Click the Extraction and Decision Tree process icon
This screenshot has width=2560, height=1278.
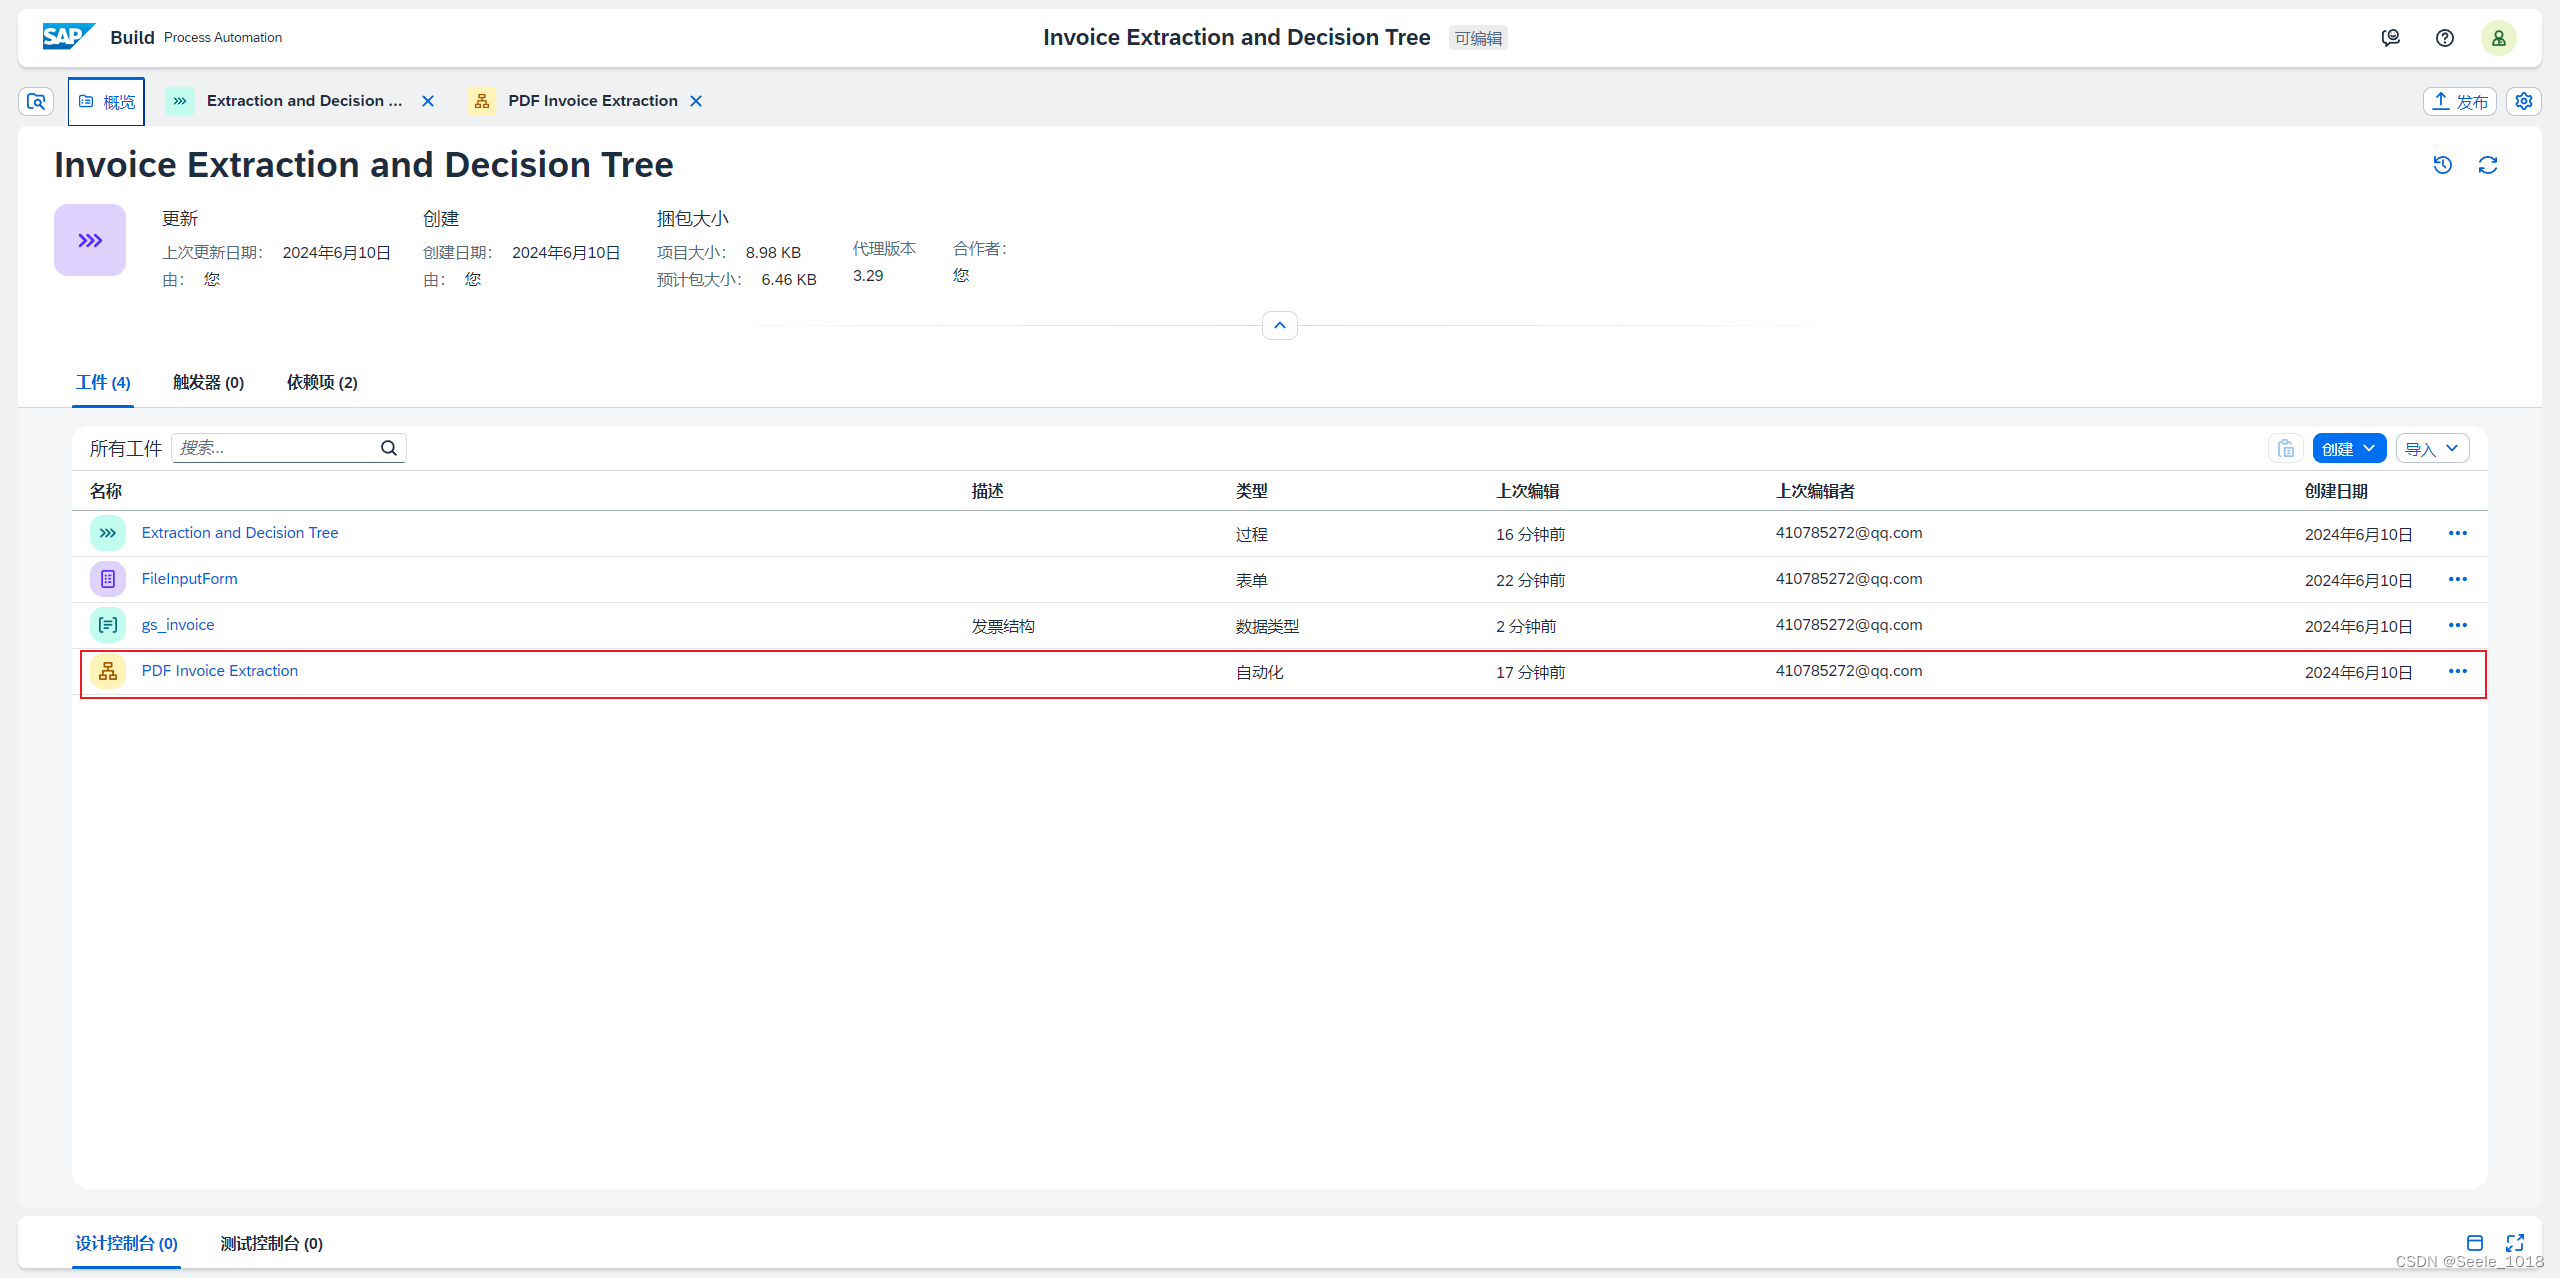[108, 533]
